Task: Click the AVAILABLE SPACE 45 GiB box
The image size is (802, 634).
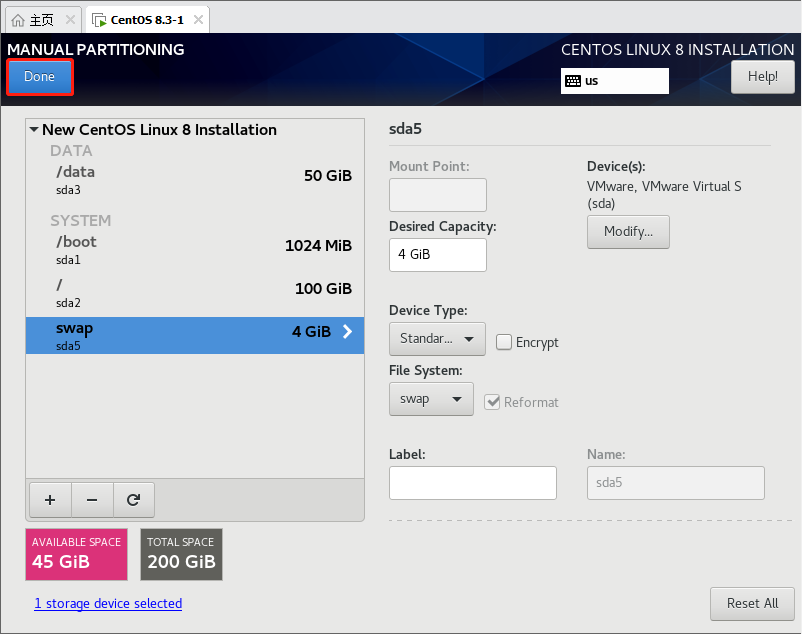Action: (76, 554)
